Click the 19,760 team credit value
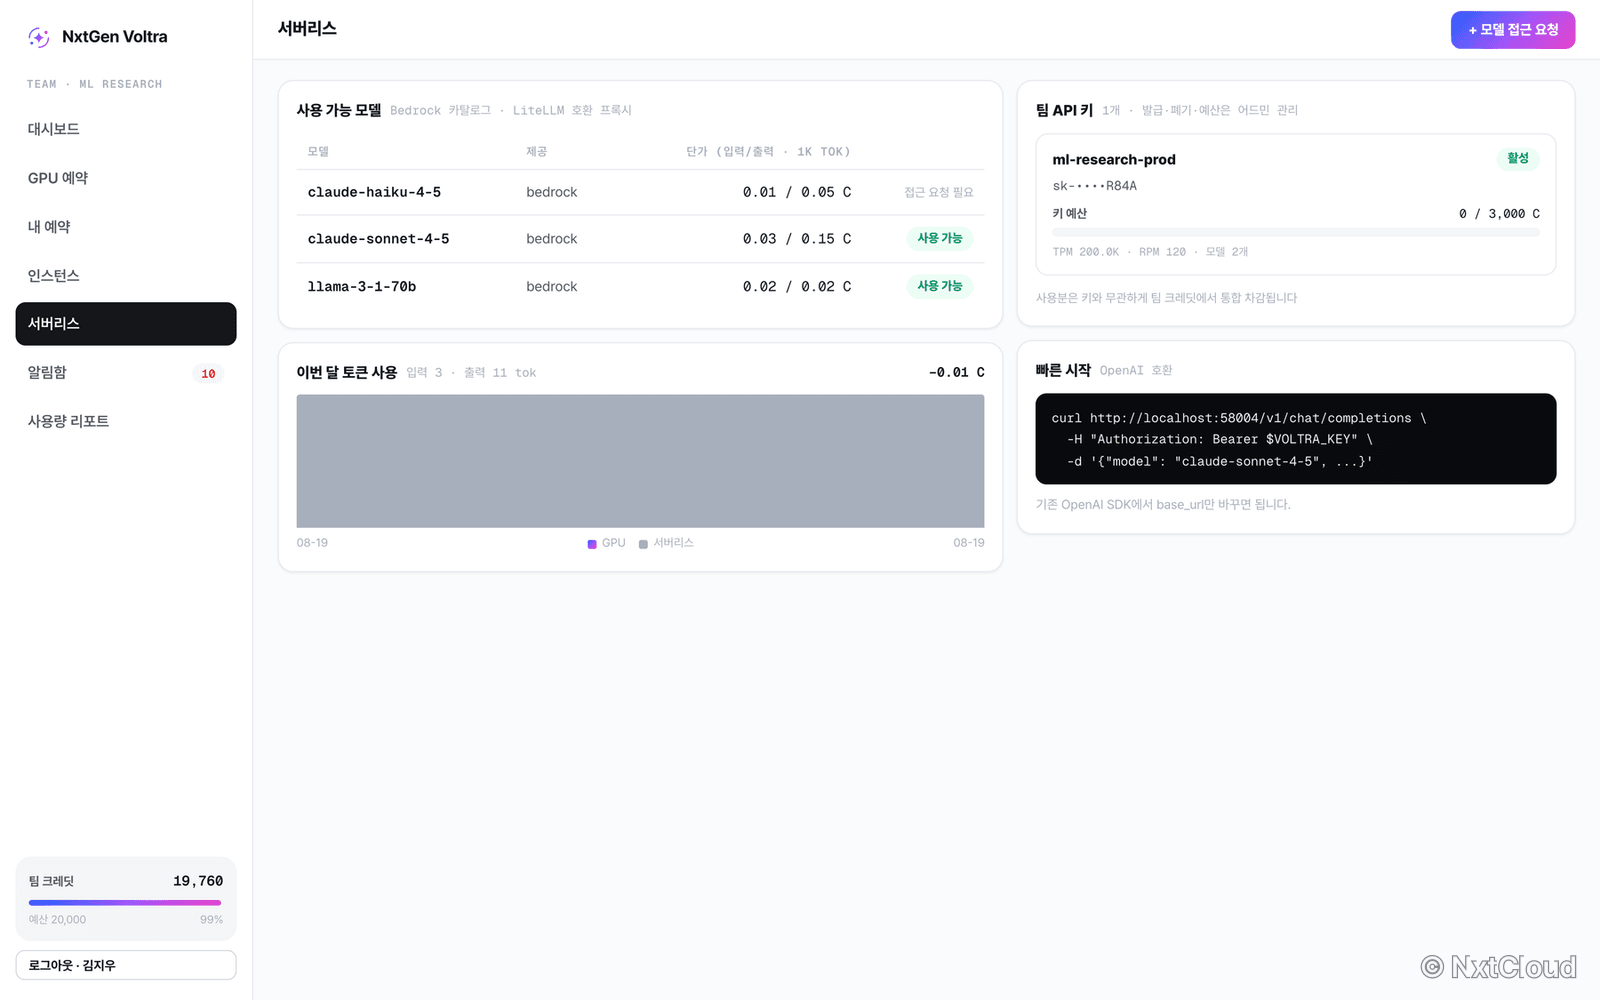The width and height of the screenshot is (1600, 1000). tap(198, 881)
